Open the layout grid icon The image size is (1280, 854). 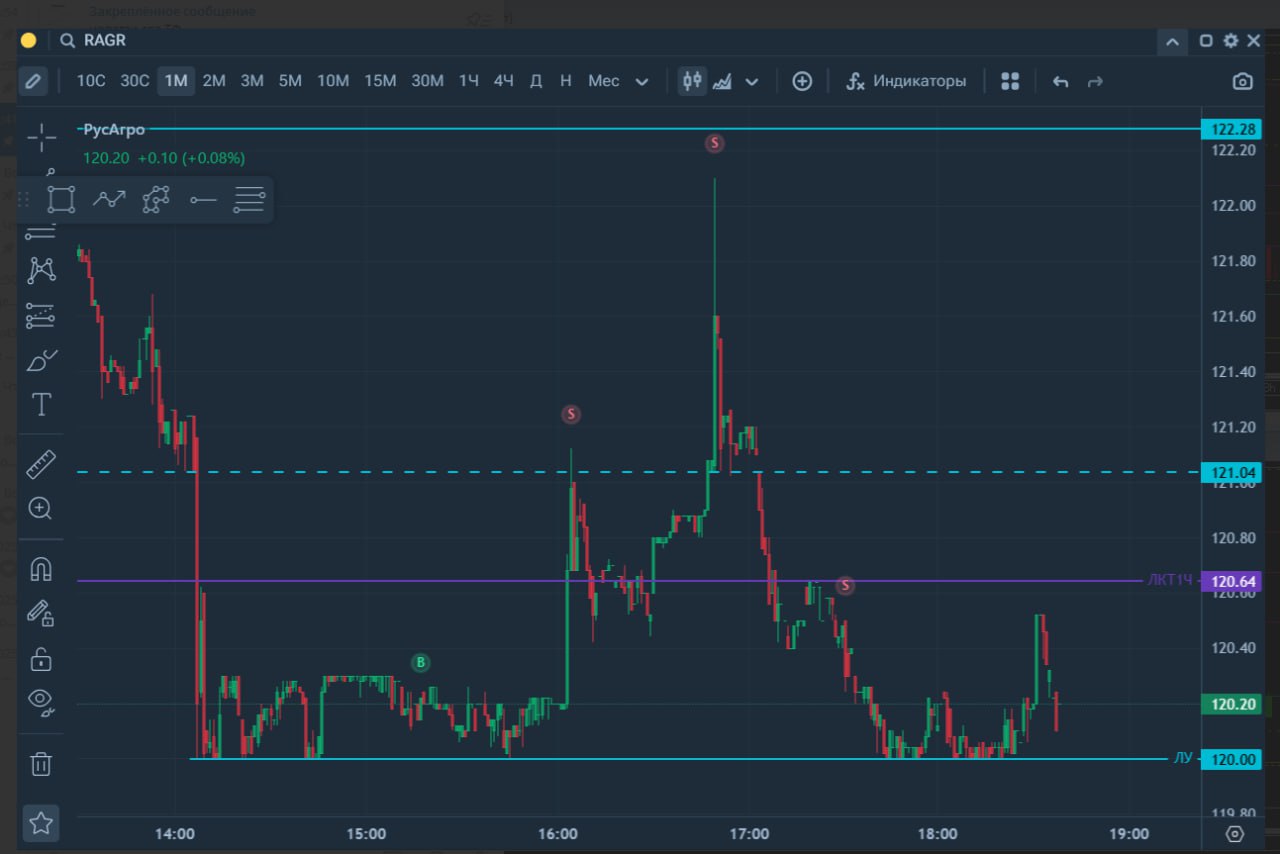tap(1010, 81)
